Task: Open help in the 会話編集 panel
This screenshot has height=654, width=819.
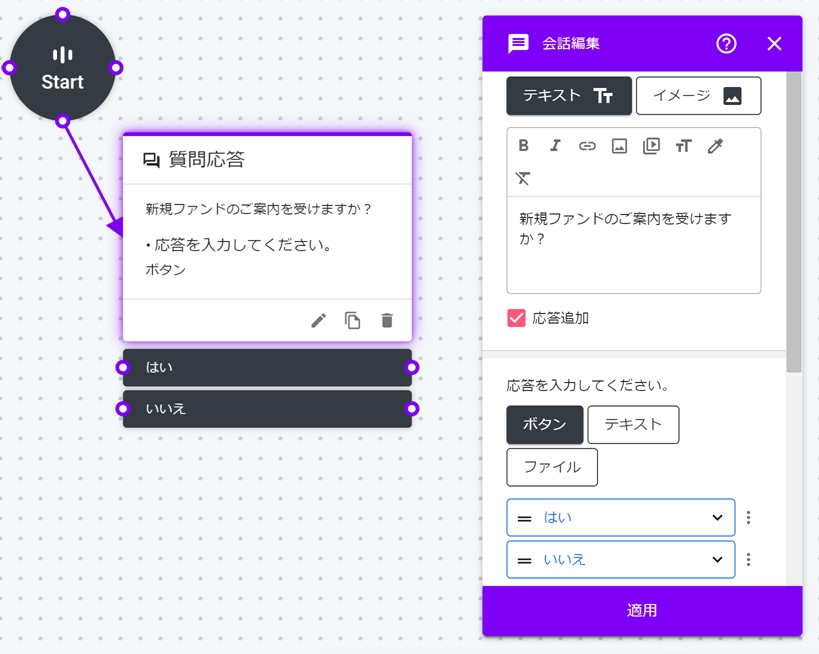Action: (726, 43)
